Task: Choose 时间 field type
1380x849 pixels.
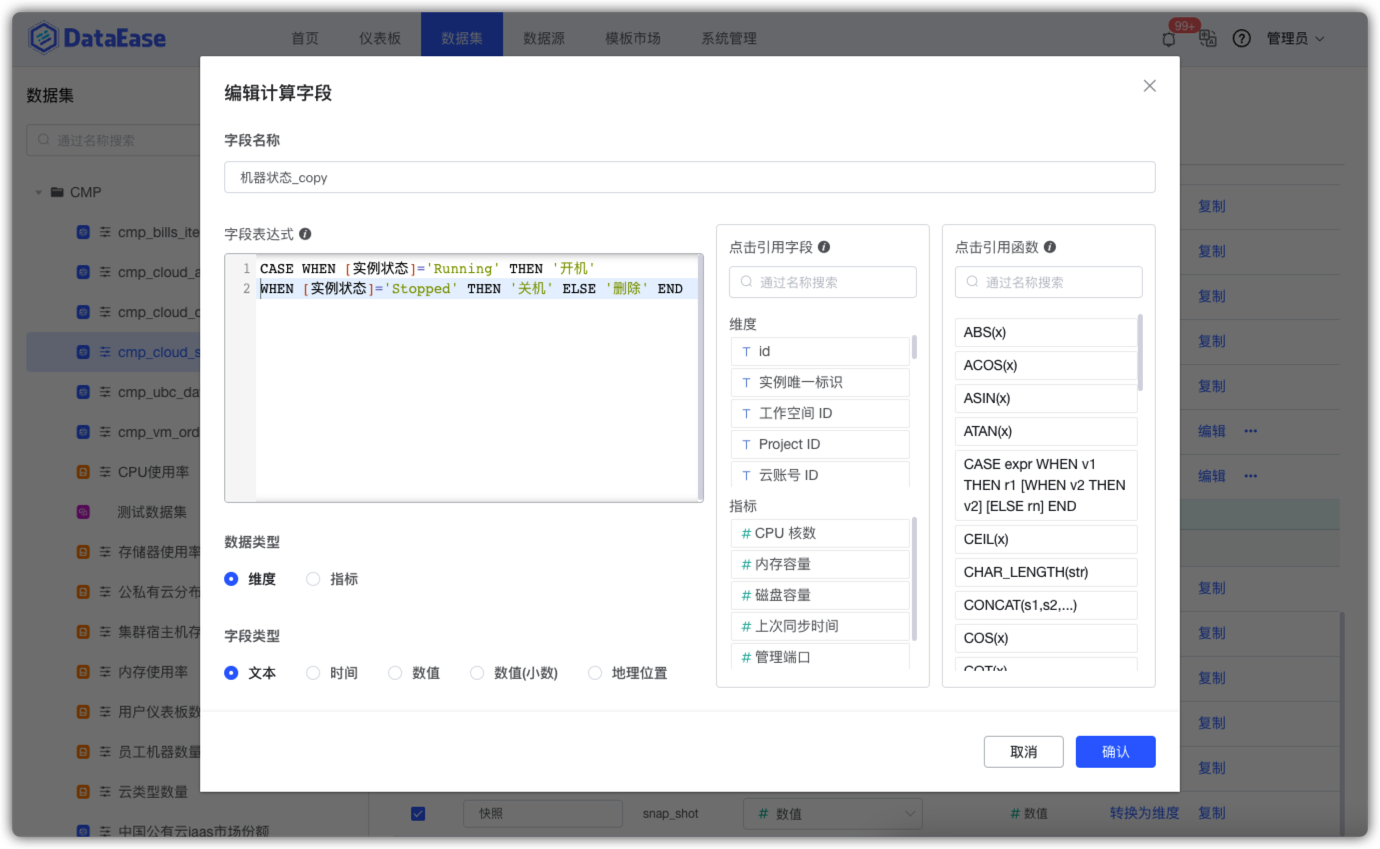Action: coord(313,673)
